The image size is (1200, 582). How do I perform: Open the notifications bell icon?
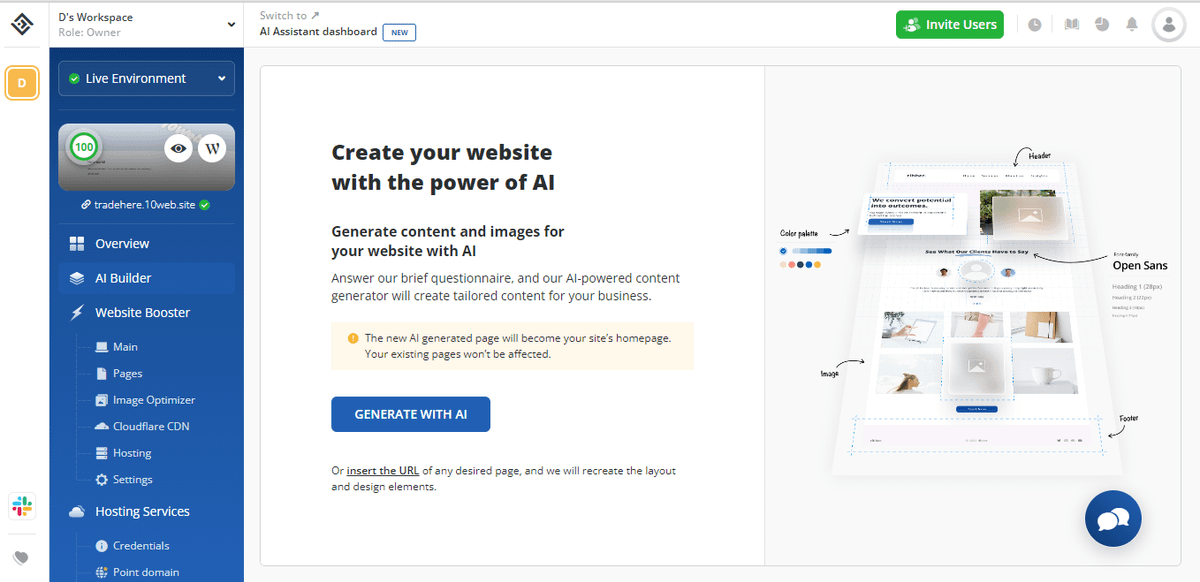pos(1132,24)
